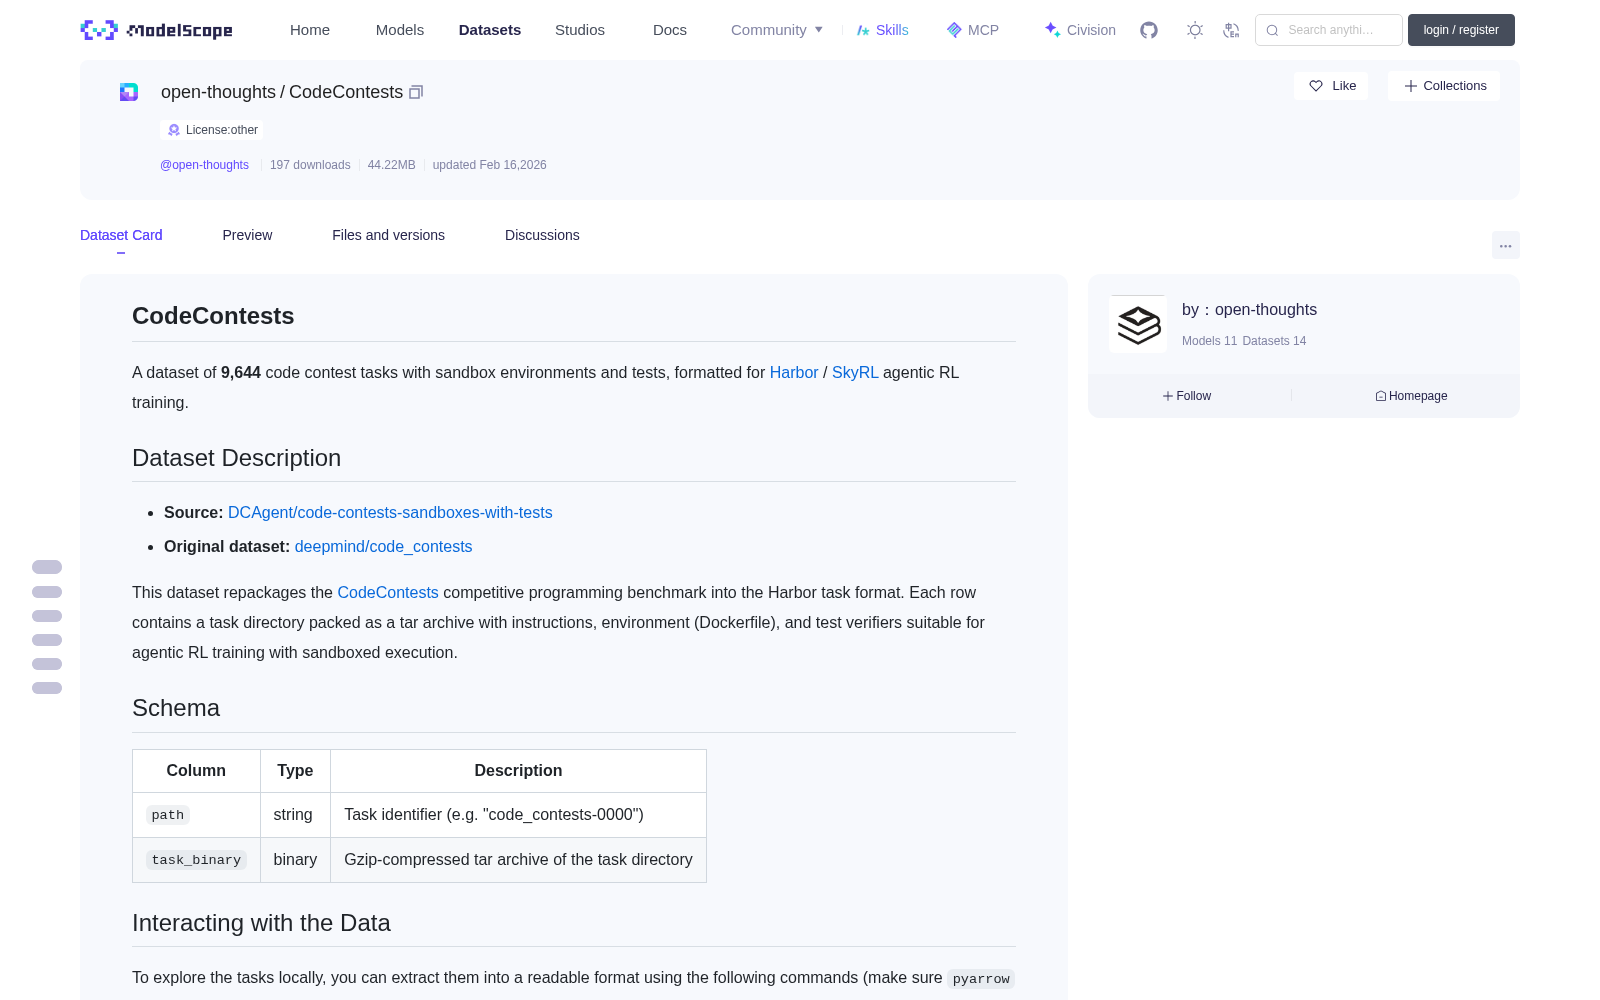The width and height of the screenshot is (1600, 1000).
Task: Open the Skills navigation item
Action: pos(882,30)
